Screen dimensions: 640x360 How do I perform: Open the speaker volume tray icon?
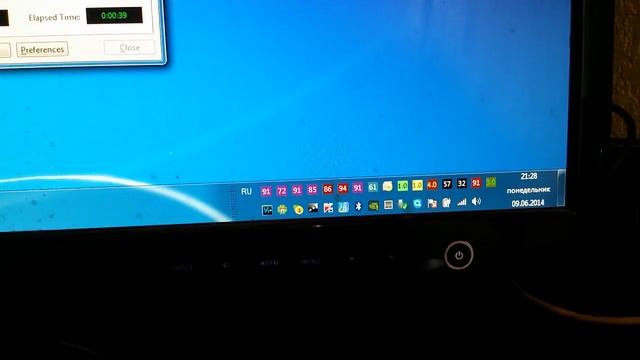pos(476,201)
